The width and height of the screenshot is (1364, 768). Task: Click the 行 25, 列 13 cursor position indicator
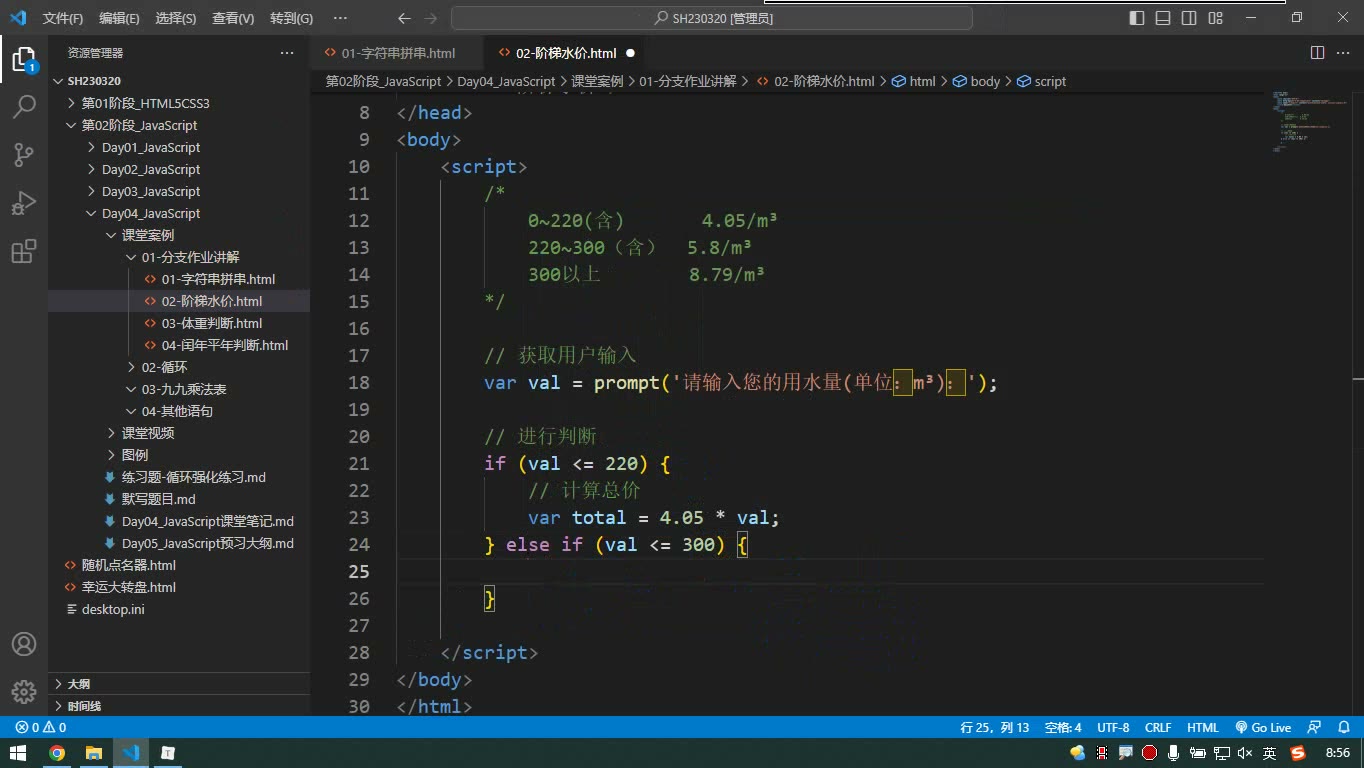pos(994,728)
